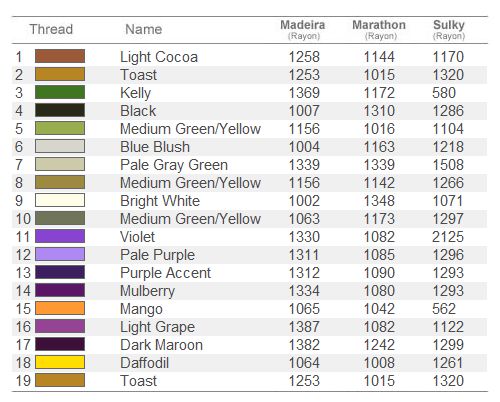Click the Black thread color swatch
This screenshot has height=402, width=500.
point(60,110)
